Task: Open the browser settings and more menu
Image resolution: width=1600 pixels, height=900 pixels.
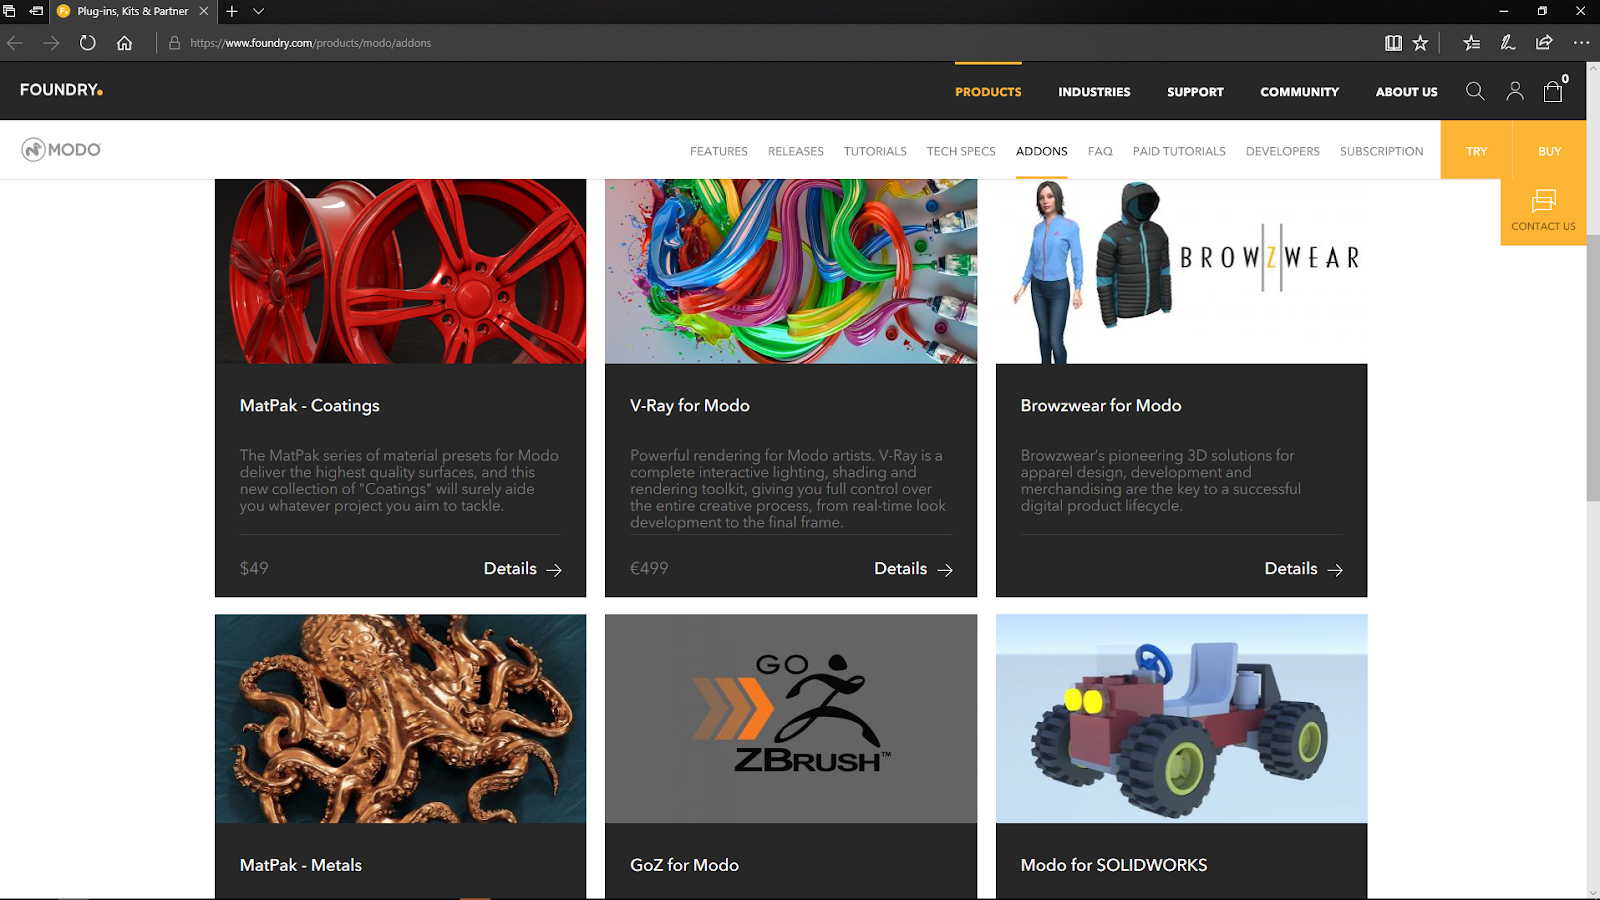Action: click(1581, 43)
